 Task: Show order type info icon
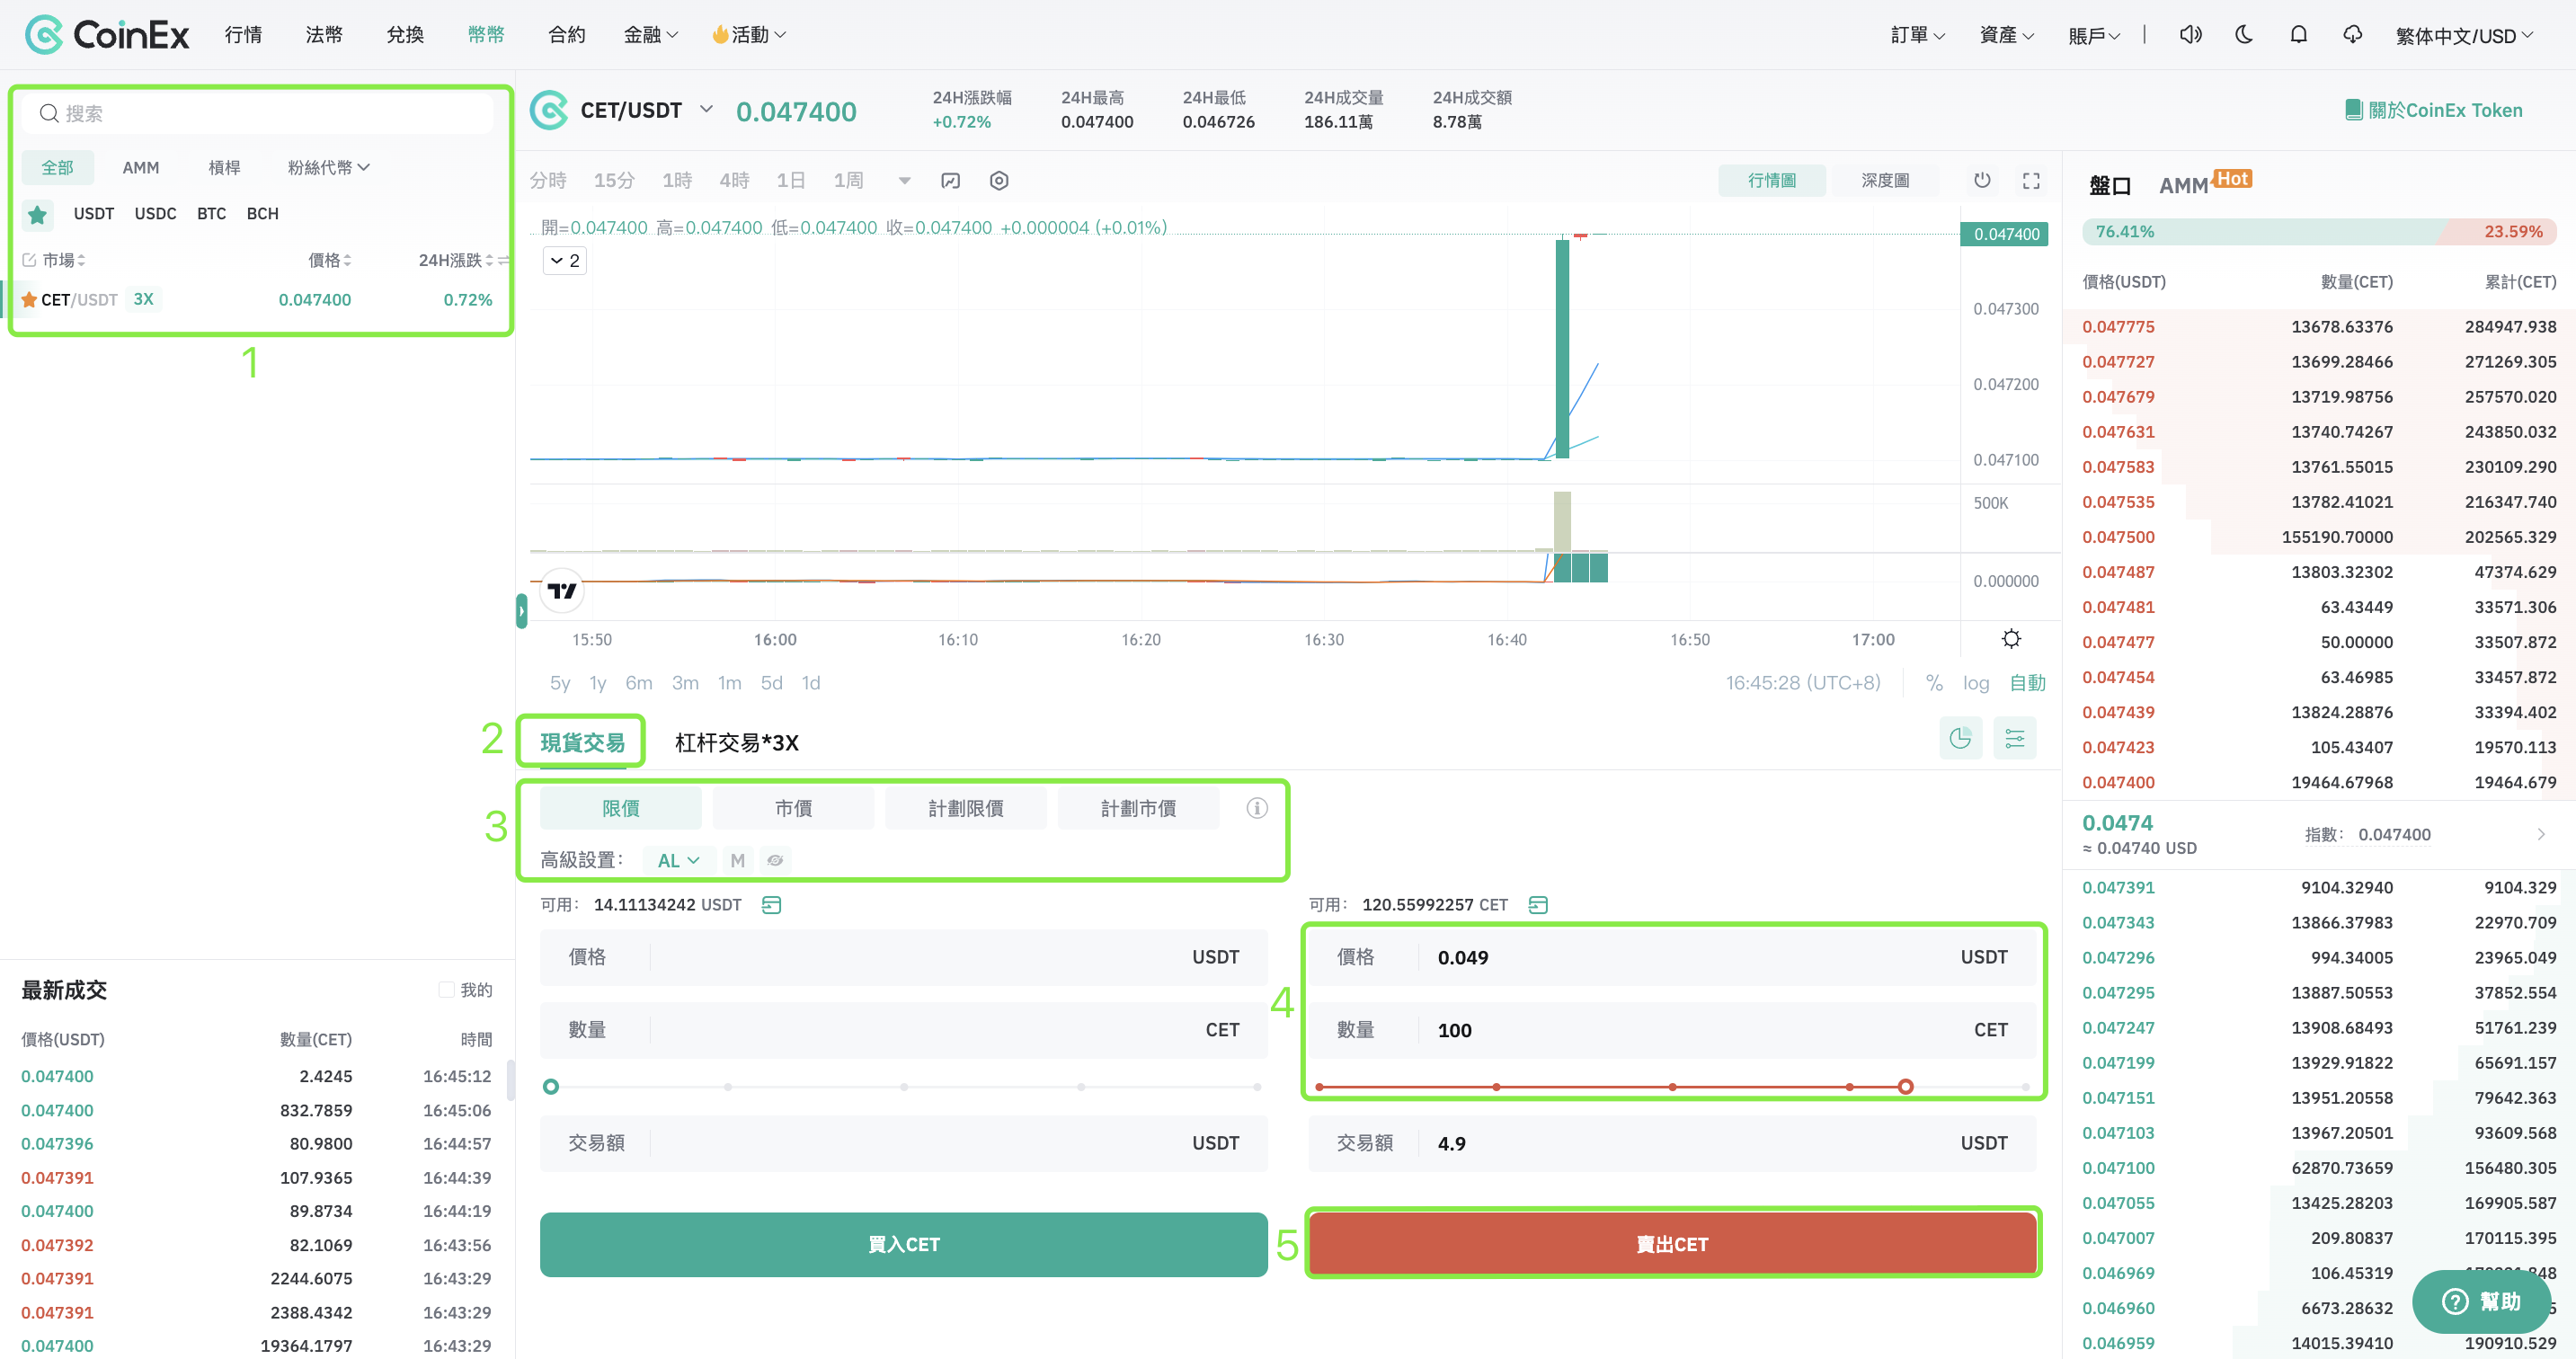1257,808
